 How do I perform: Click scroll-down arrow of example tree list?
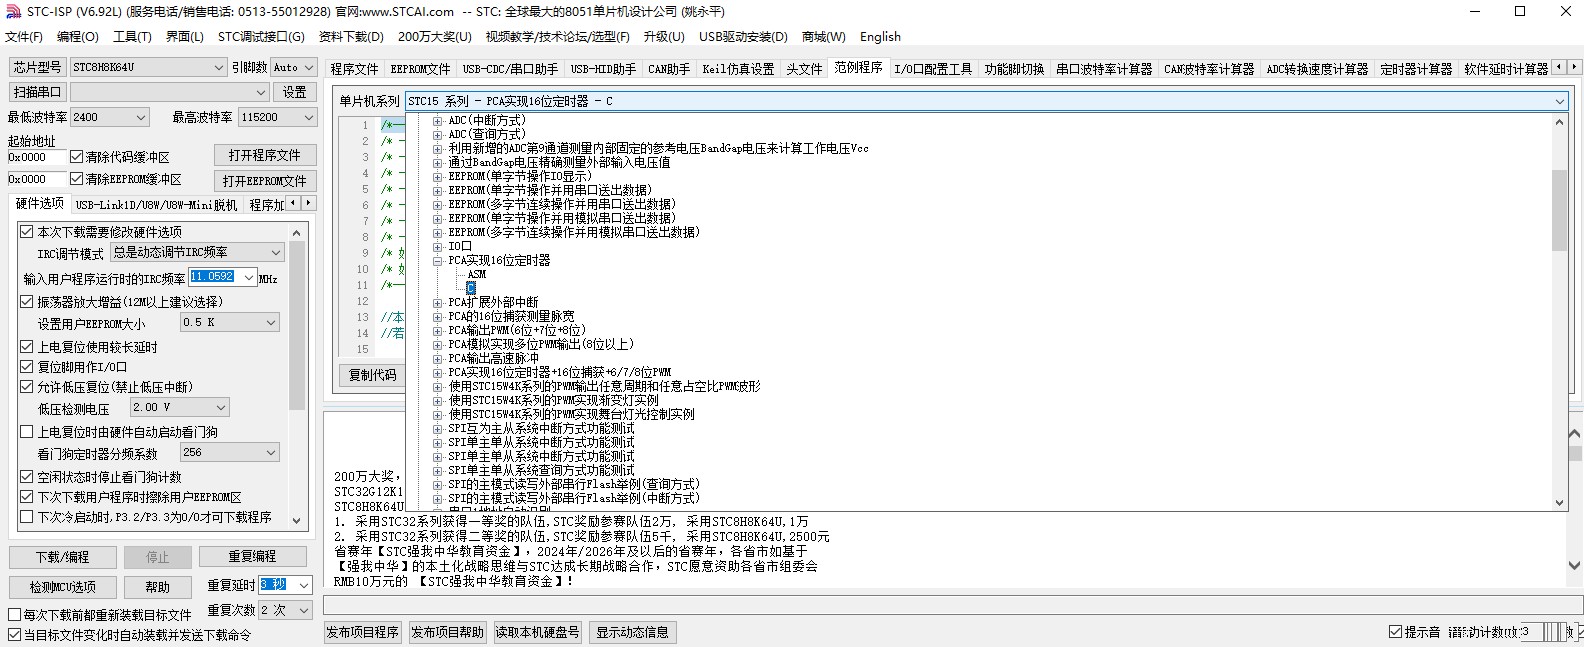pyautogui.click(x=1559, y=503)
